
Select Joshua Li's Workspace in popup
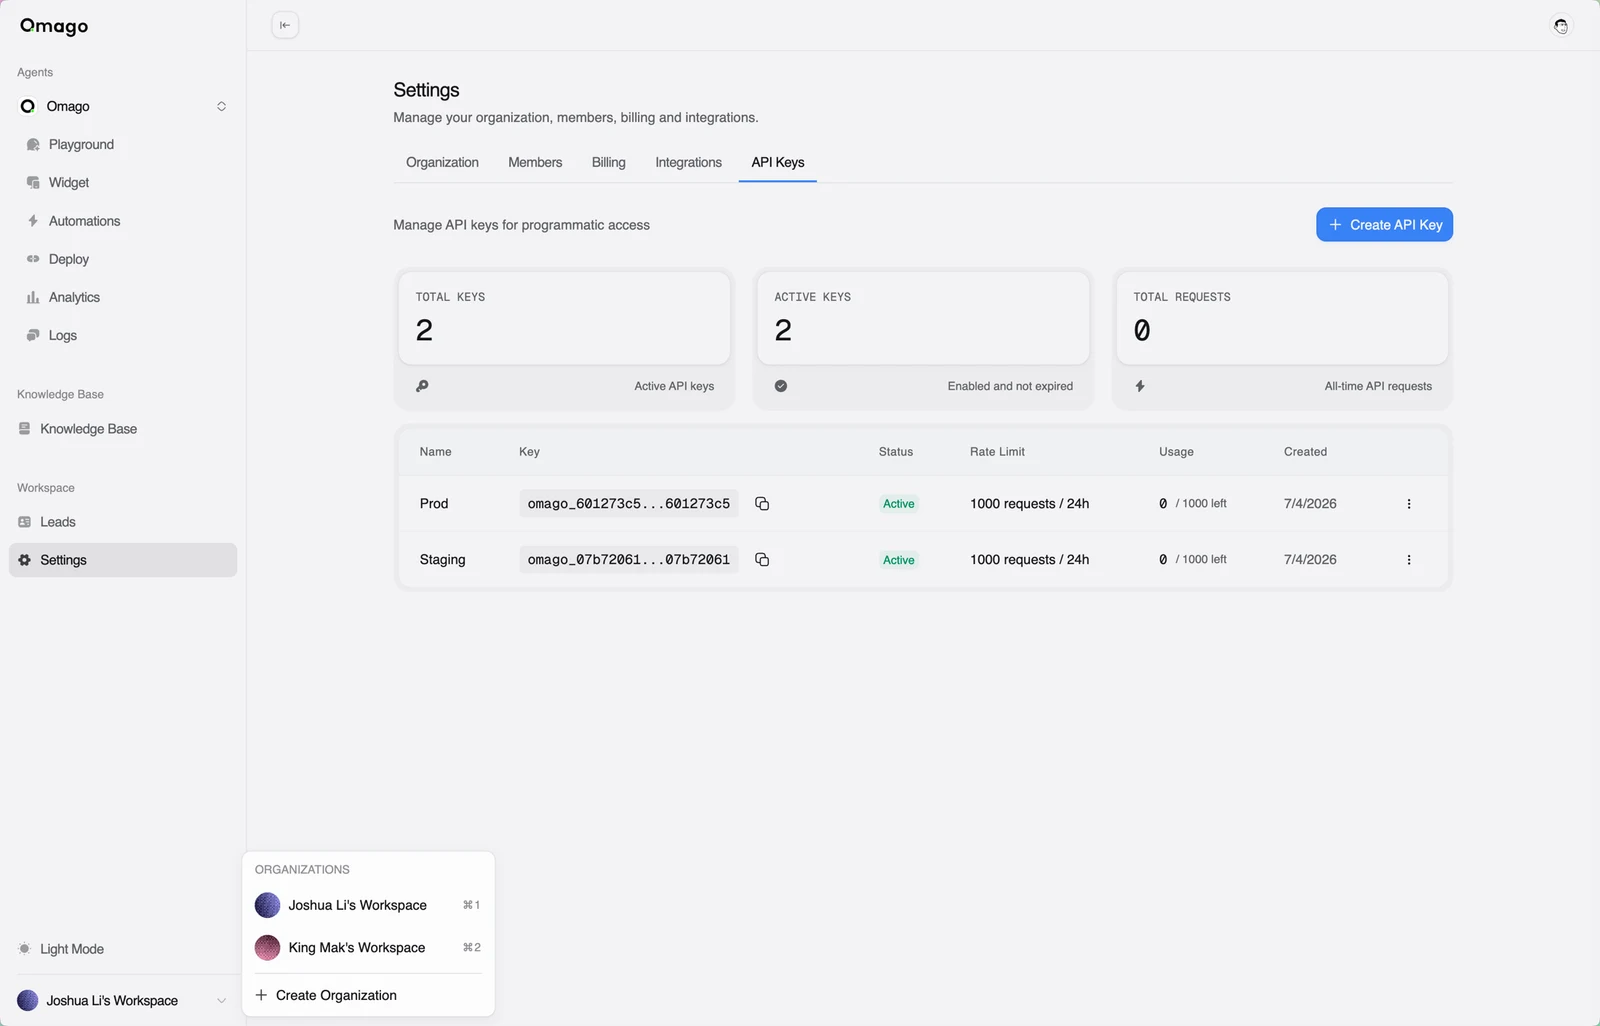[x=368, y=905]
